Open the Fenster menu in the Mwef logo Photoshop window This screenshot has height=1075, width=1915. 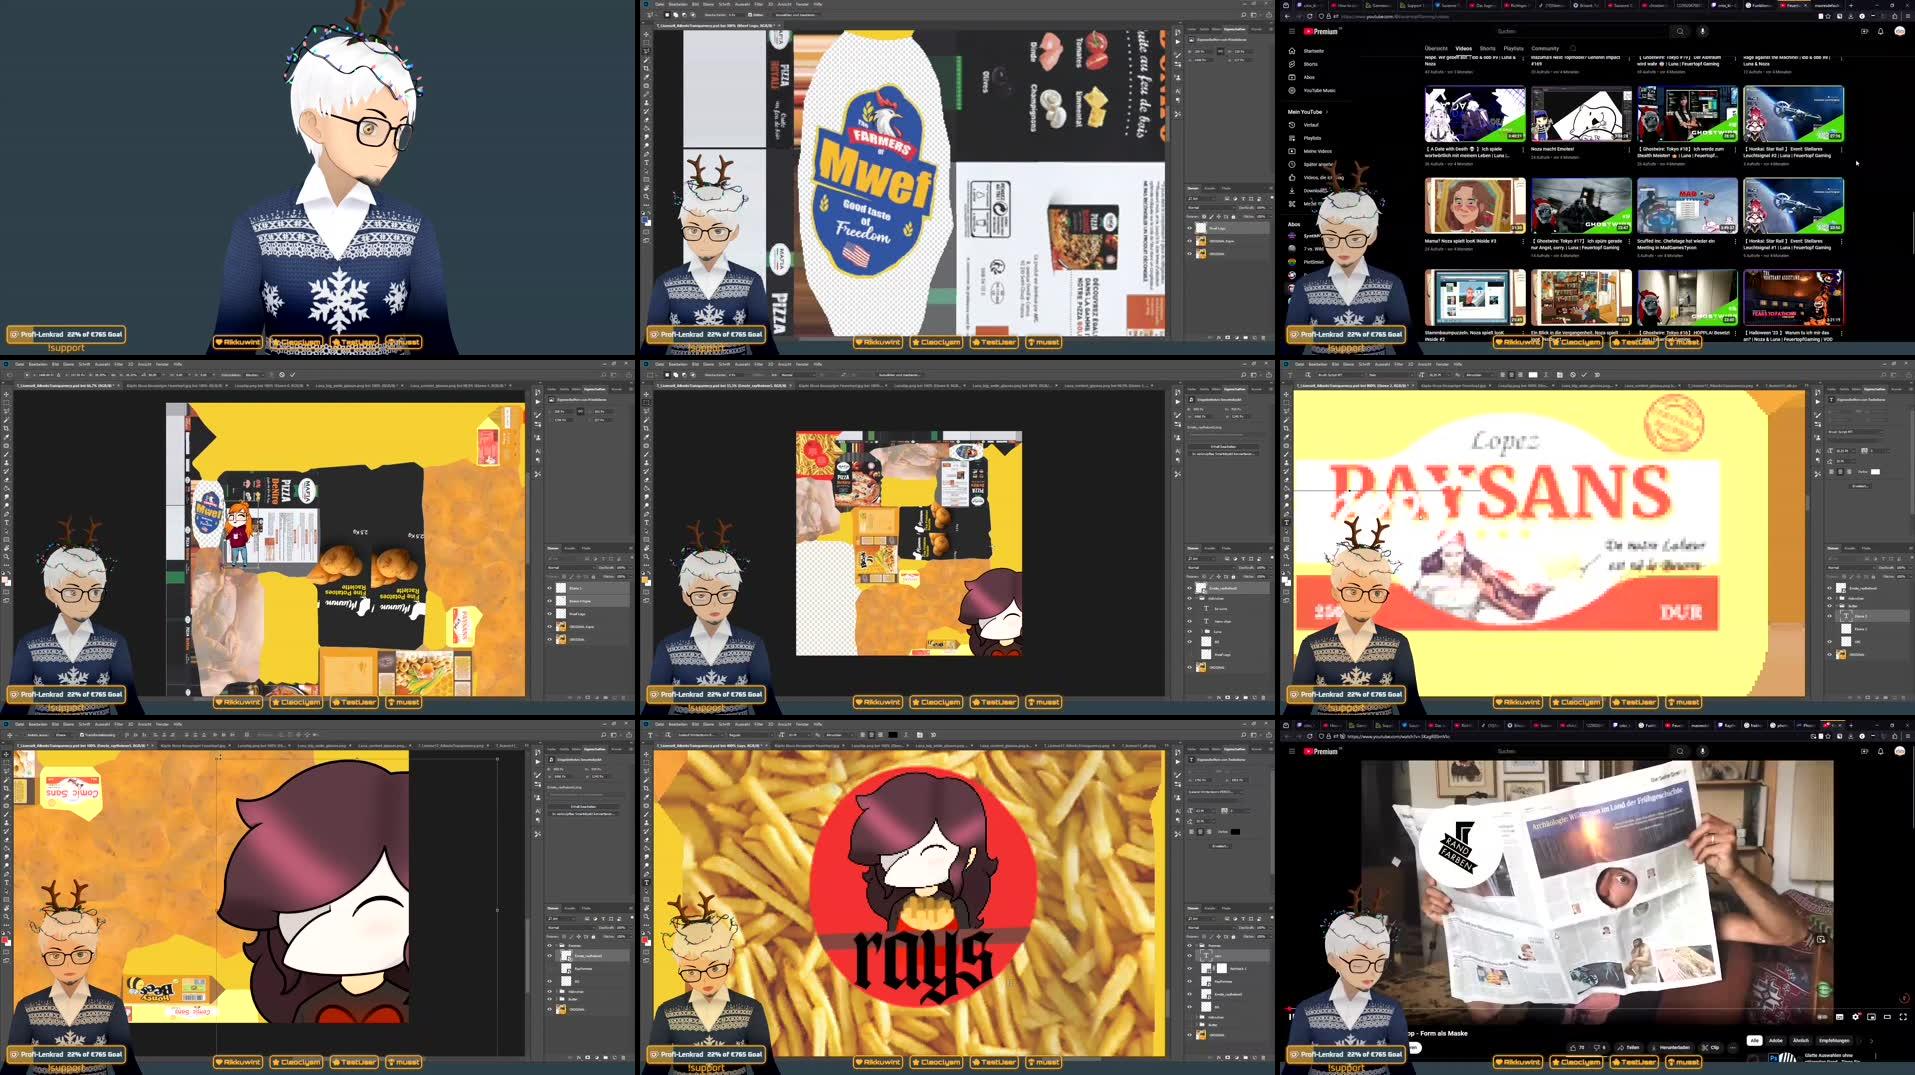point(802,4)
